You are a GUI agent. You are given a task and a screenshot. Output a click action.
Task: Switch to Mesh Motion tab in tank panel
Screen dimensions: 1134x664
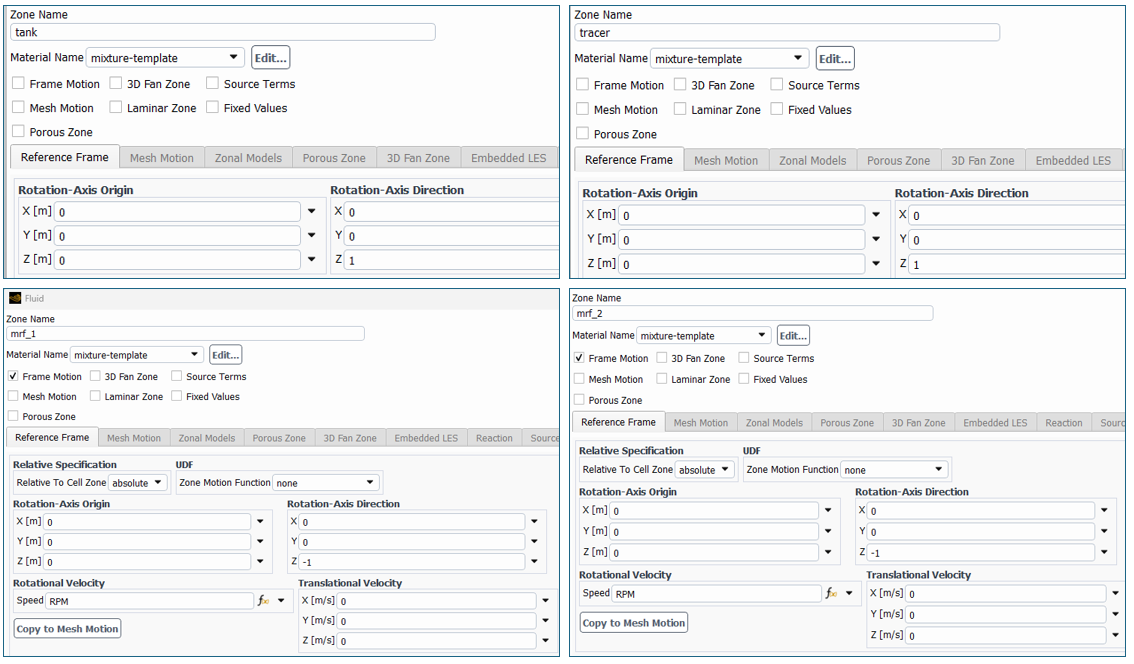(161, 158)
